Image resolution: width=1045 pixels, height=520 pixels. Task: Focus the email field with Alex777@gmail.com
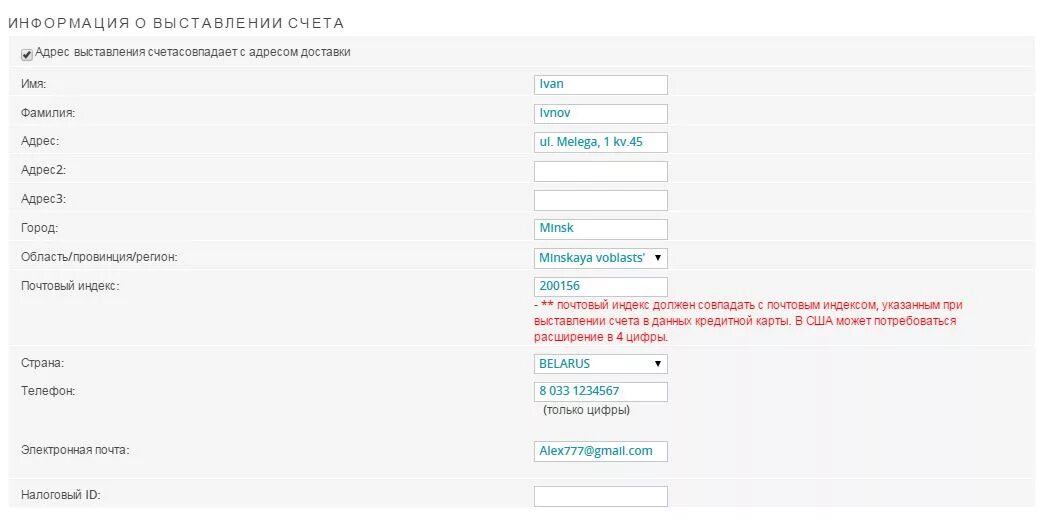coord(600,452)
